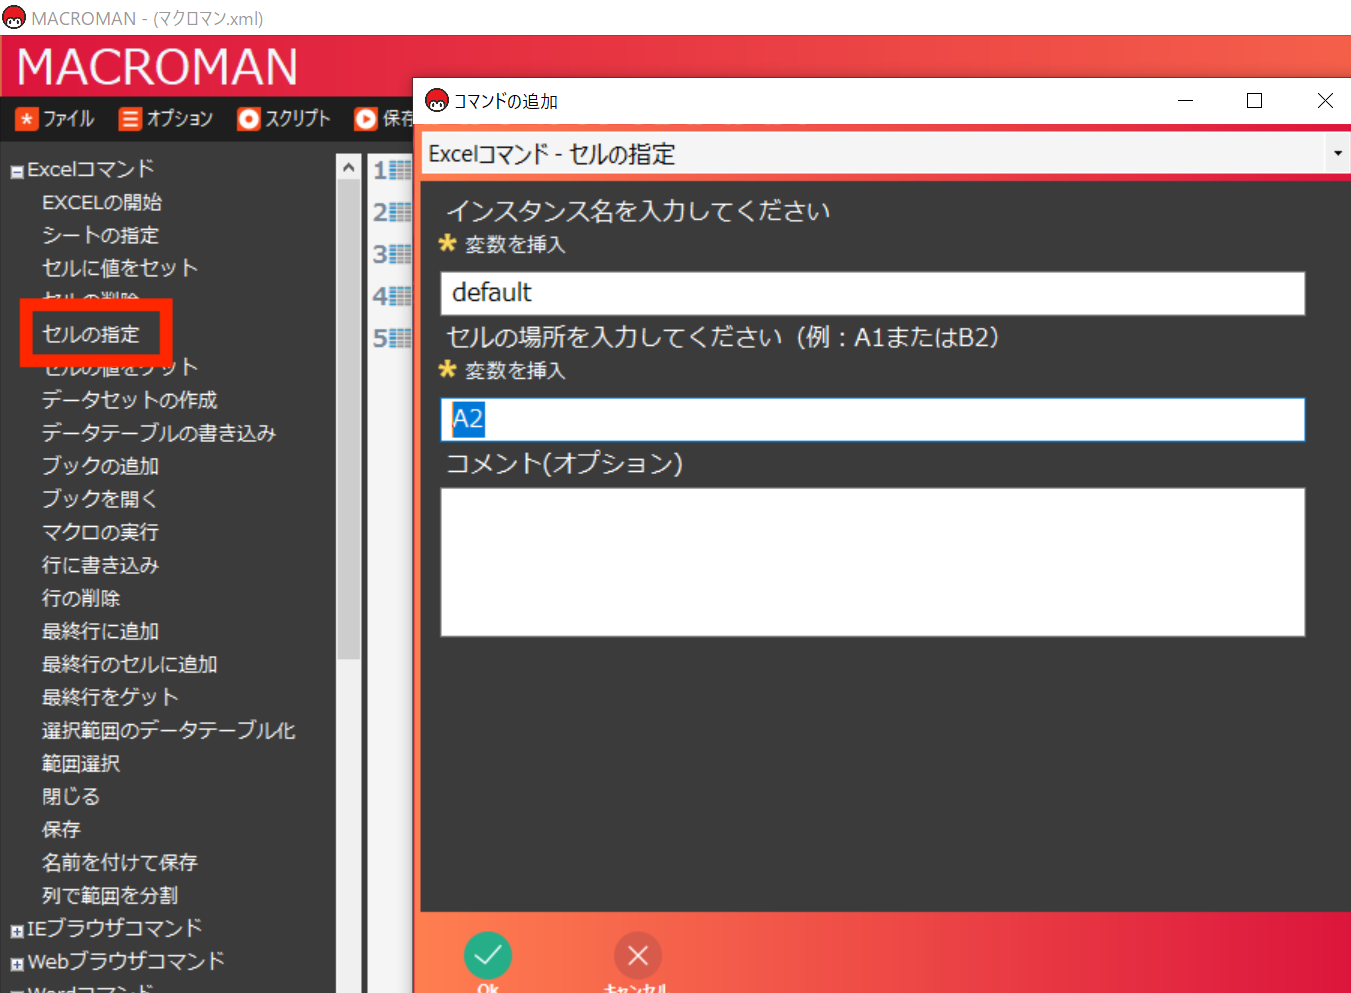Click the star icon above cell location field
1351x993 pixels.
pyautogui.click(x=448, y=369)
